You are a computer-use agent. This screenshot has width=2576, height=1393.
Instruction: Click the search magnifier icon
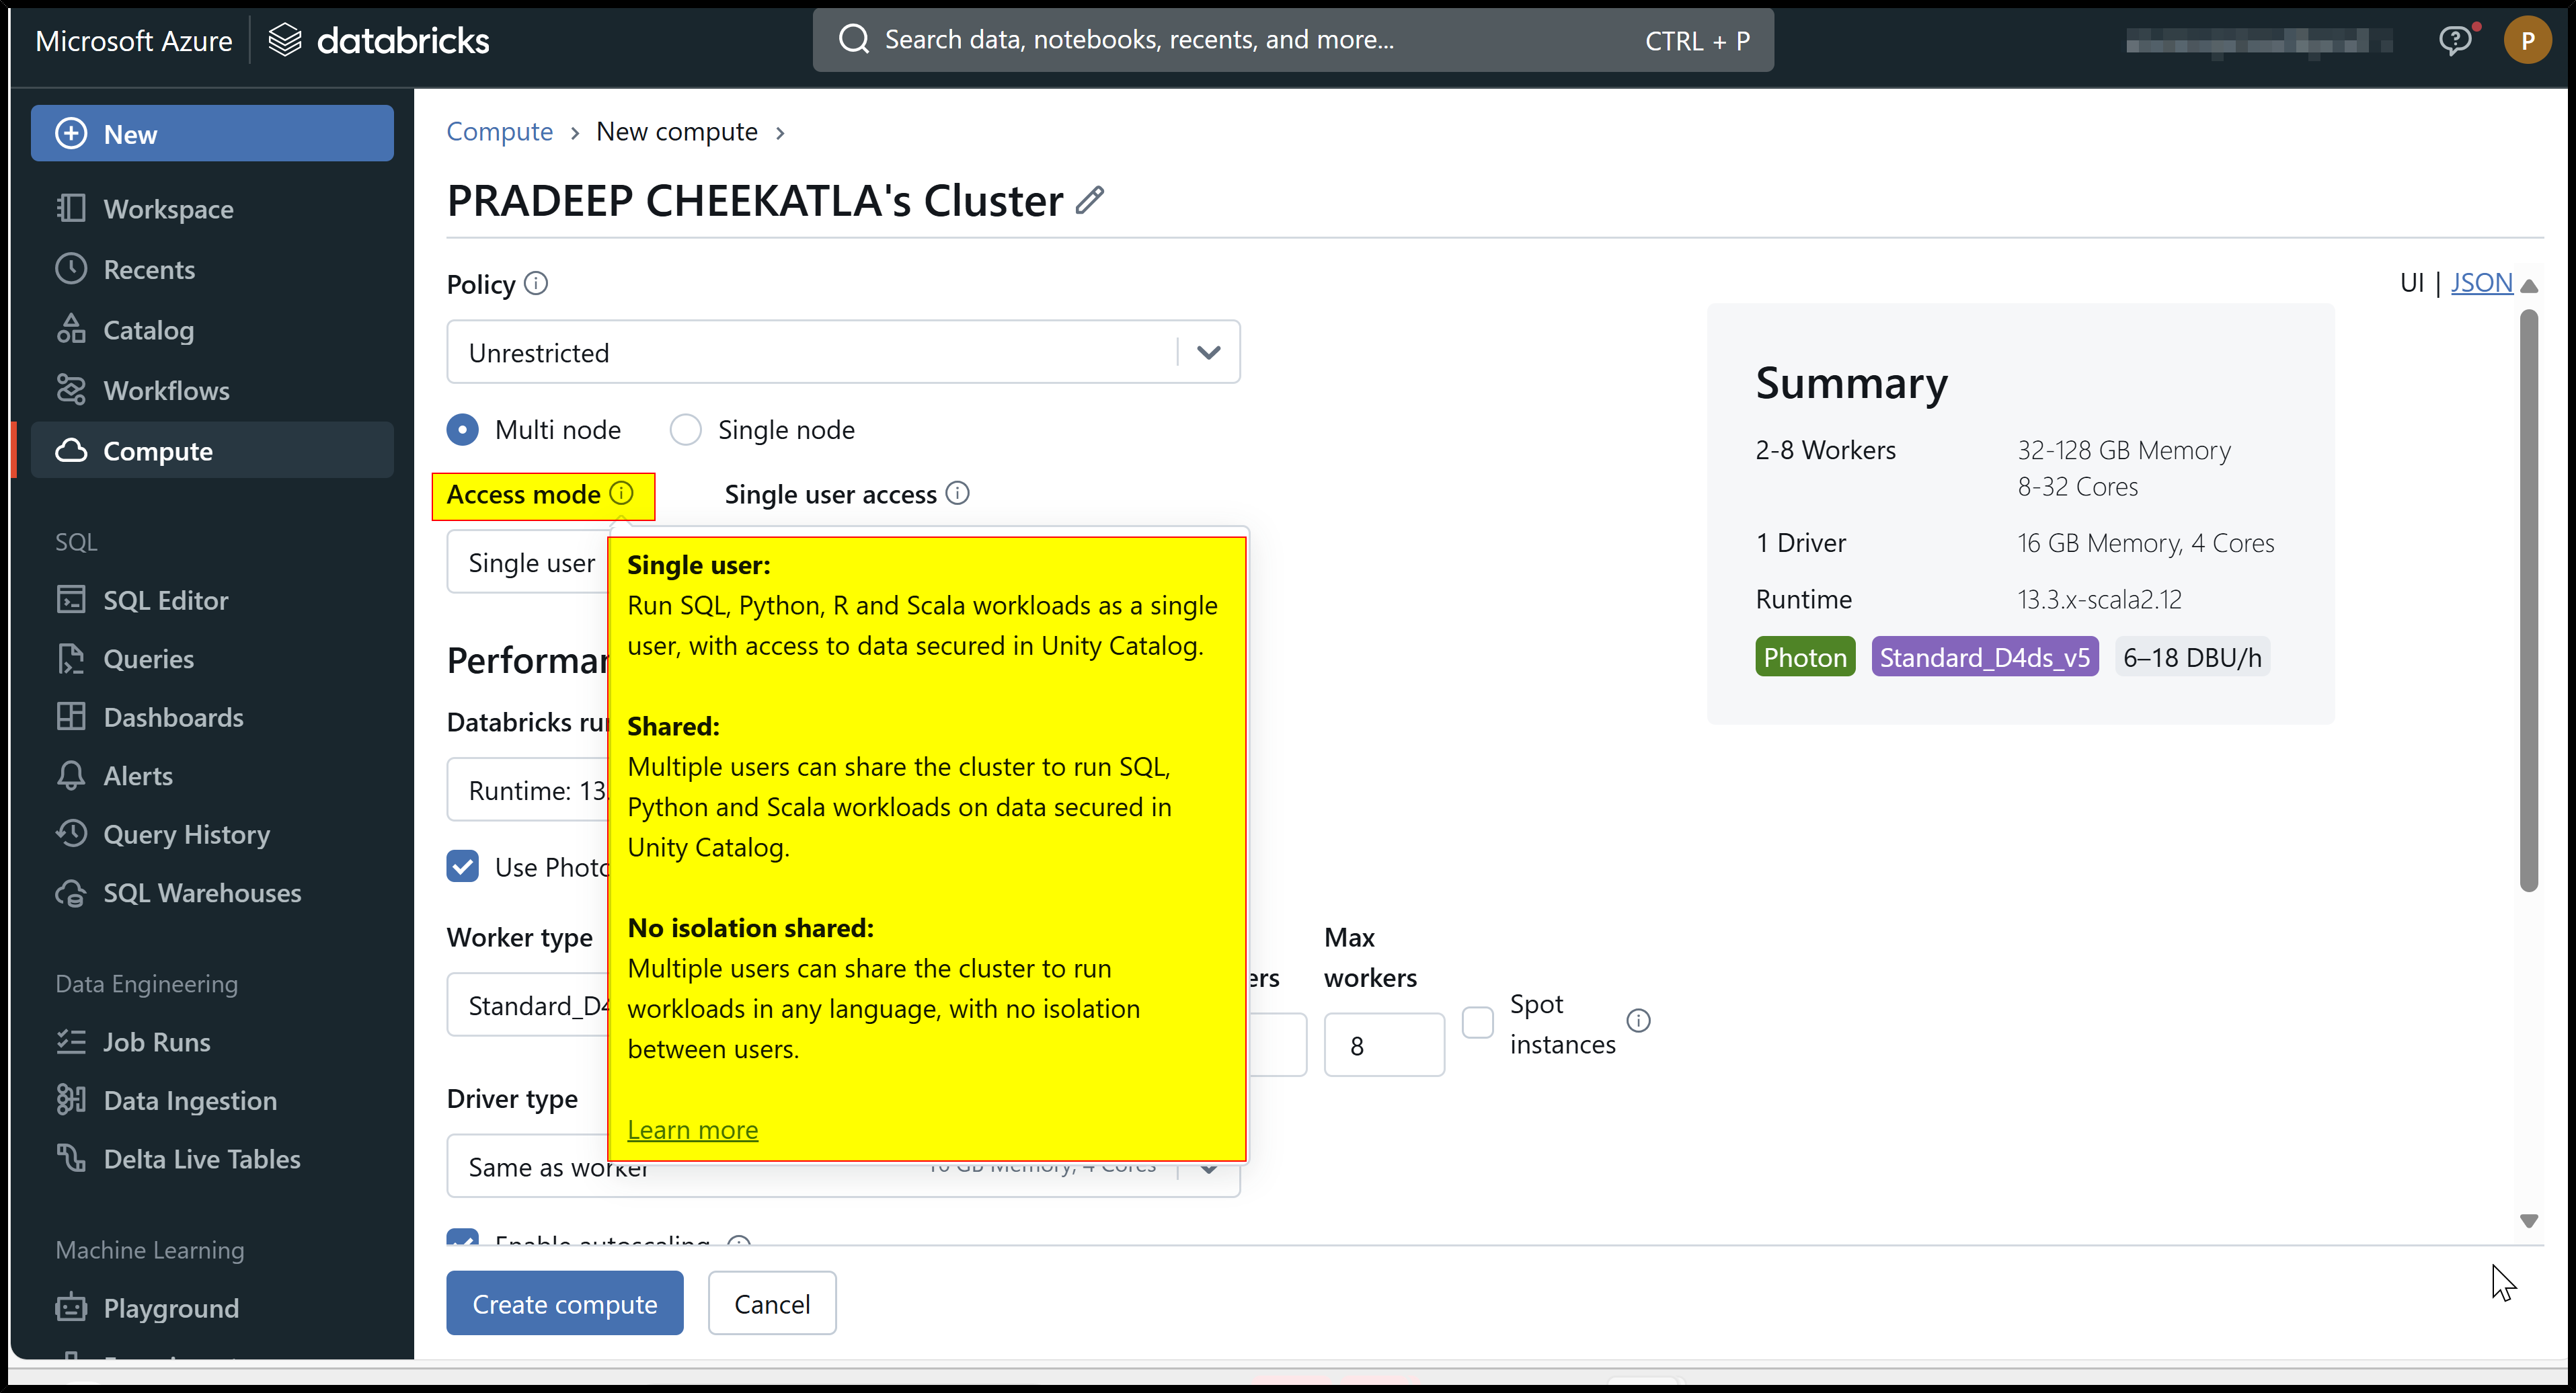click(853, 39)
